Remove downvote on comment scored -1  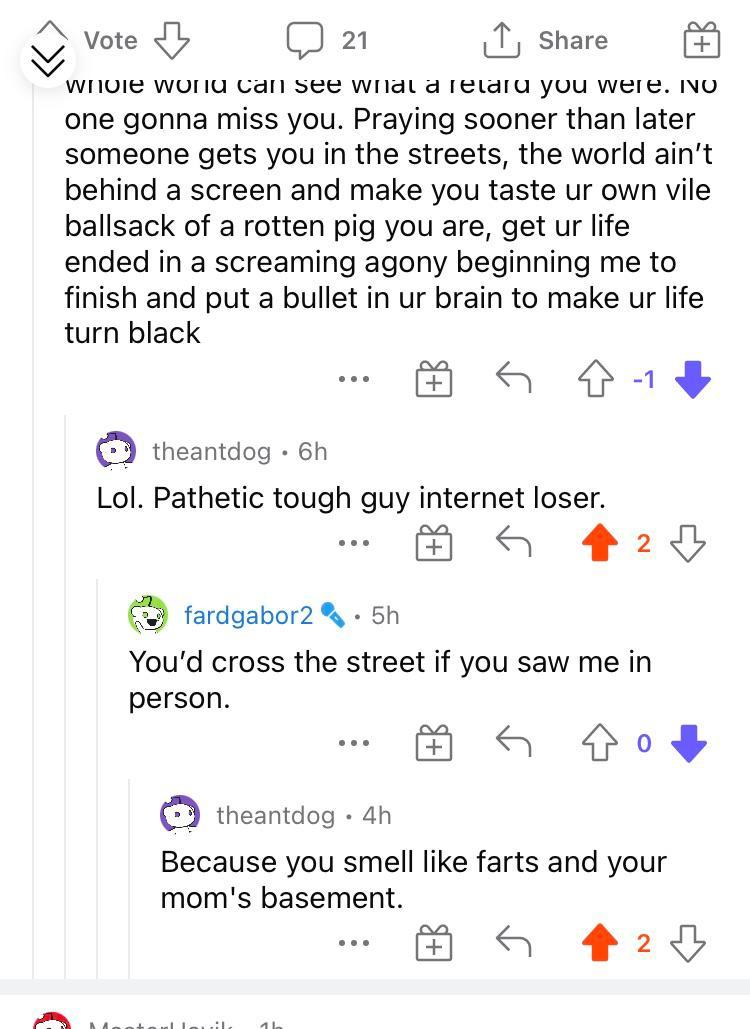pos(692,379)
